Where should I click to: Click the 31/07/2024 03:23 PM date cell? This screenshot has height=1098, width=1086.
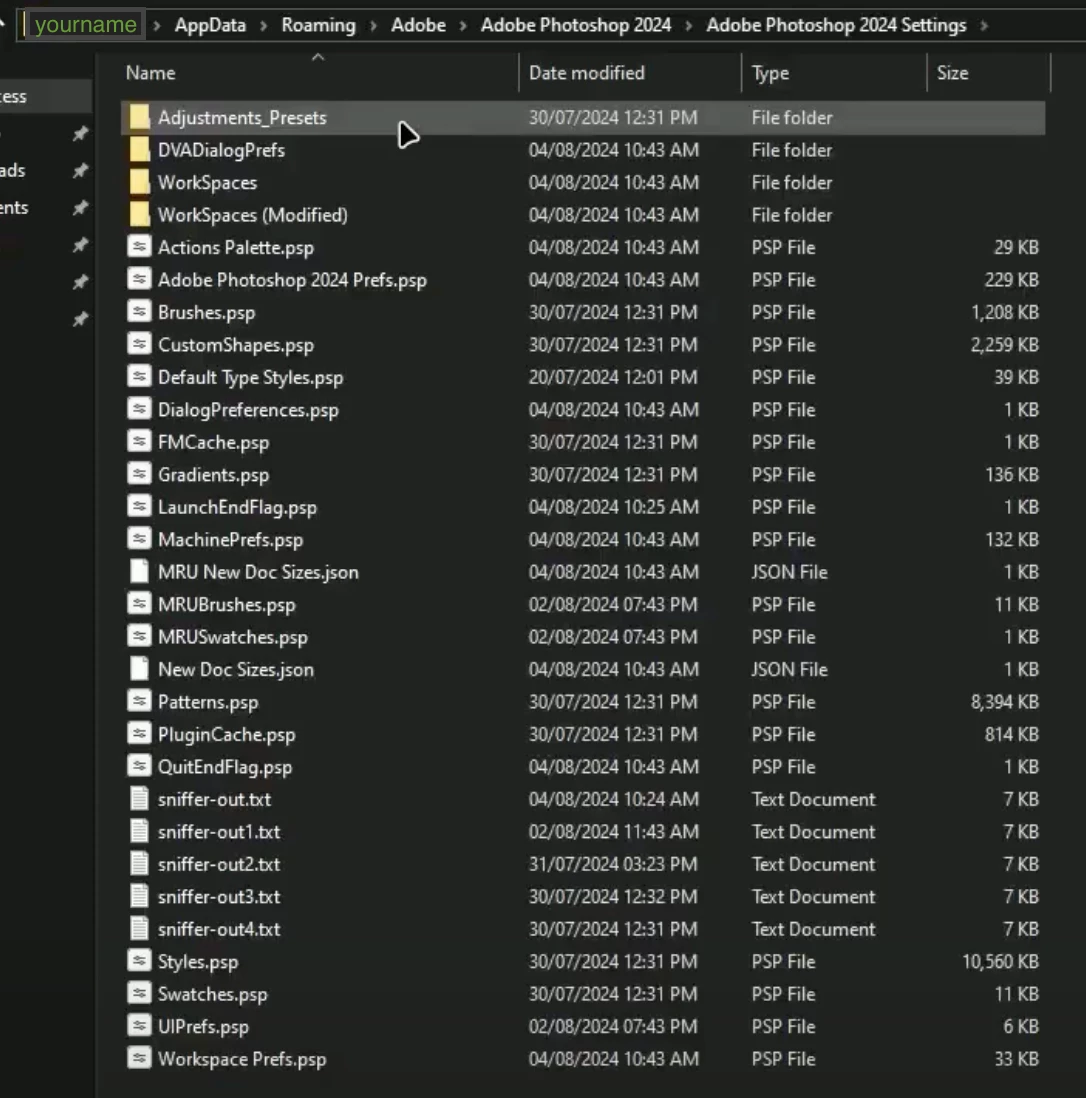(613, 864)
